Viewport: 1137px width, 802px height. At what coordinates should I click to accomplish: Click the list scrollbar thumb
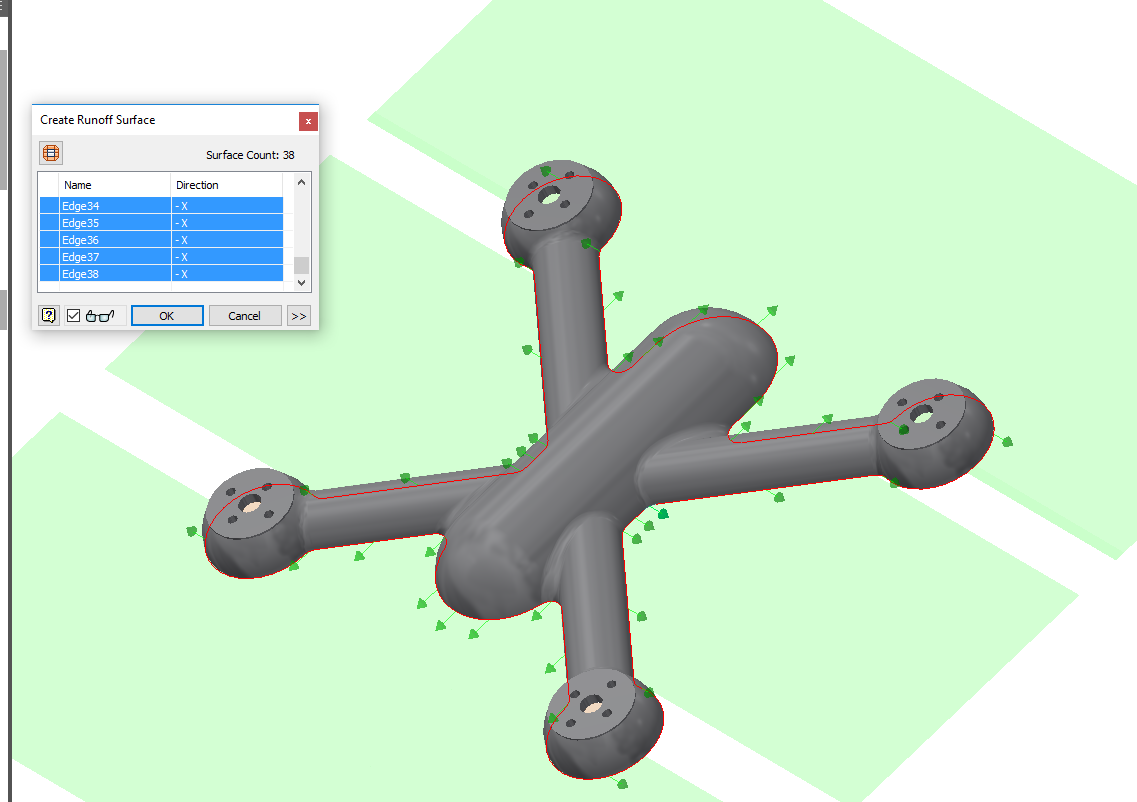[x=302, y=265]
